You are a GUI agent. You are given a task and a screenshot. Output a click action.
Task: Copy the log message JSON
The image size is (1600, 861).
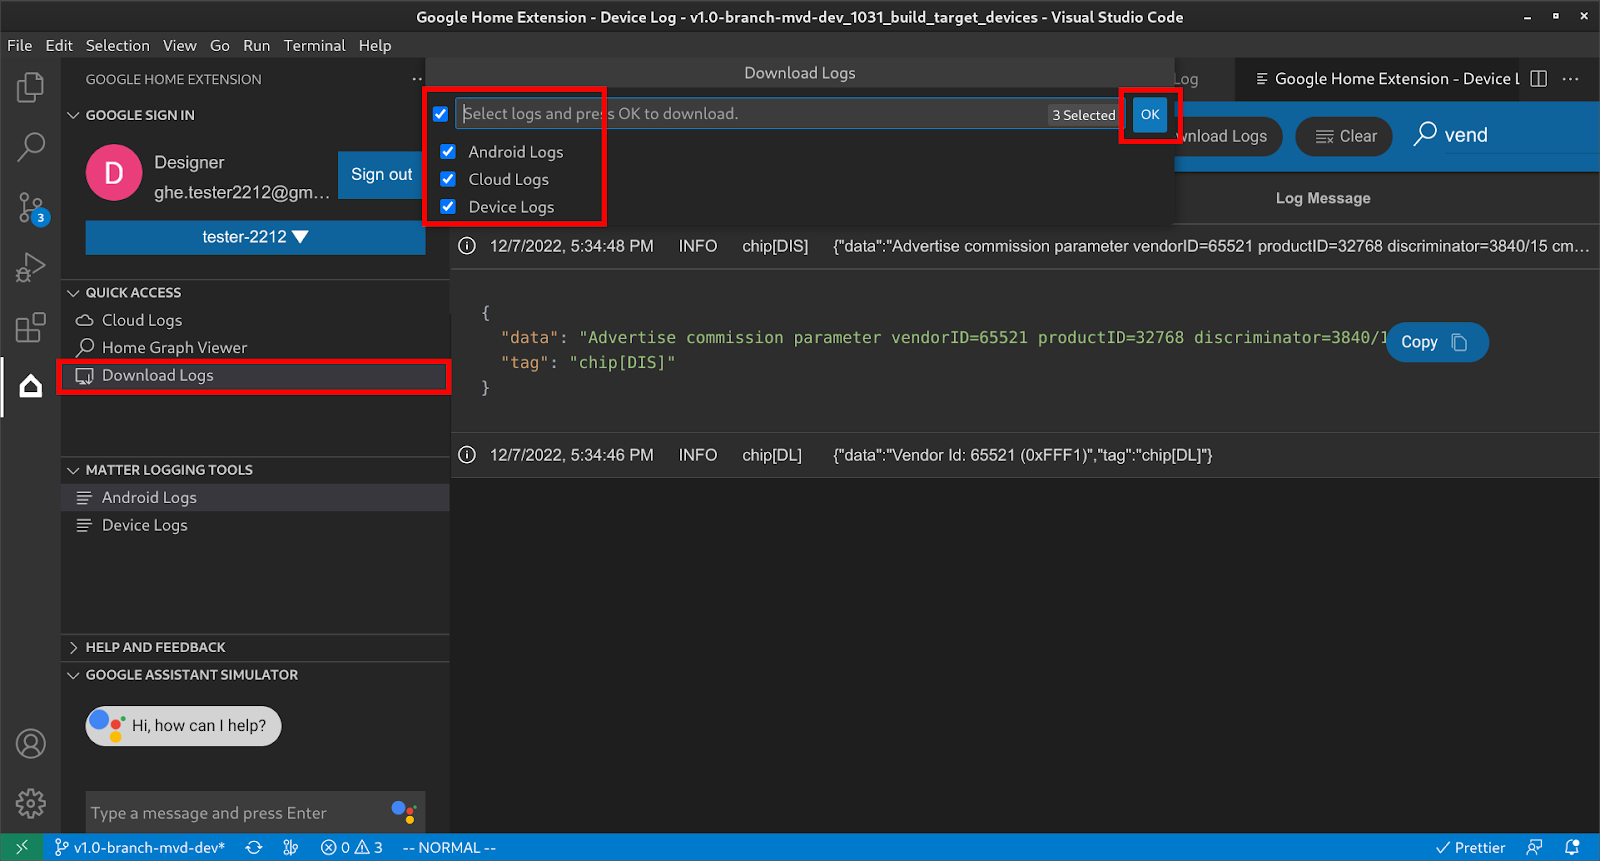click(1436, 342)
